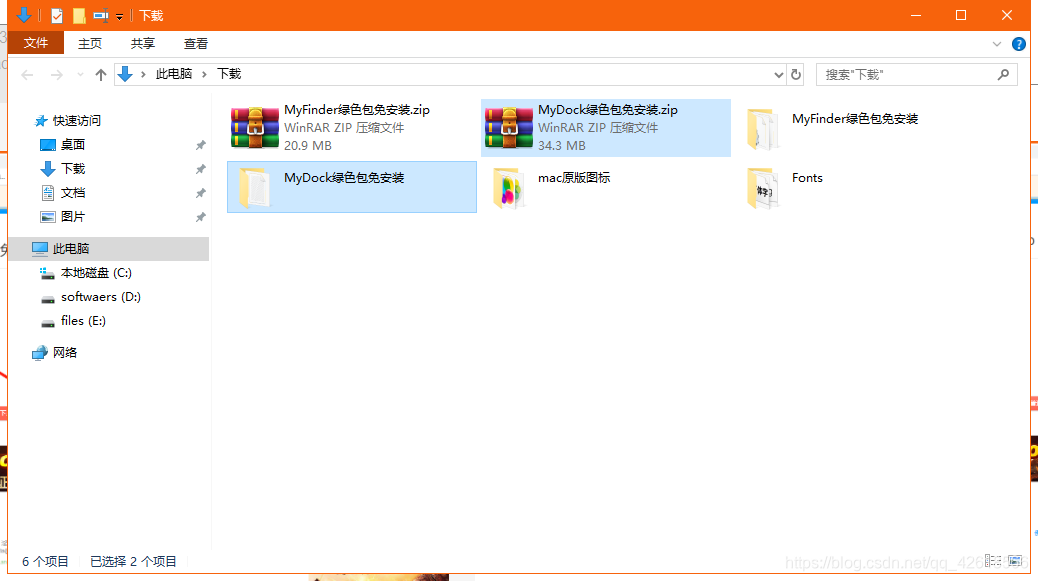Click 此电脑 in the address bar
Screen dimensions: 1038x581
(x=174, y=74)
